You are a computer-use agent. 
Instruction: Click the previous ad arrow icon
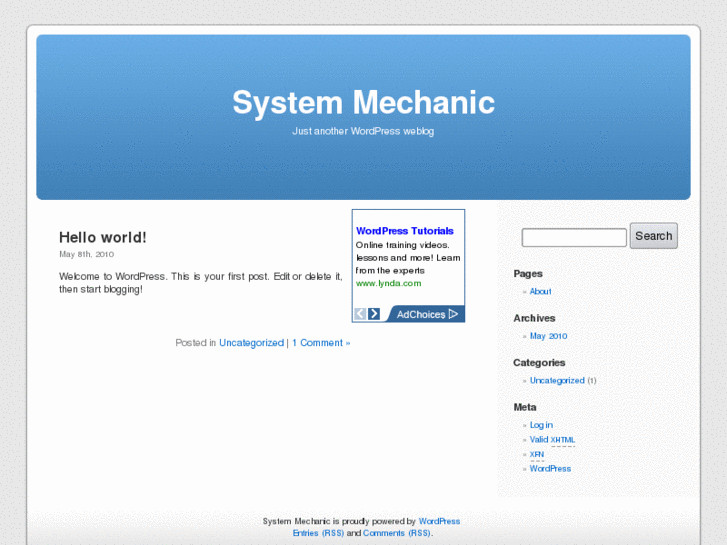[360, 314]
